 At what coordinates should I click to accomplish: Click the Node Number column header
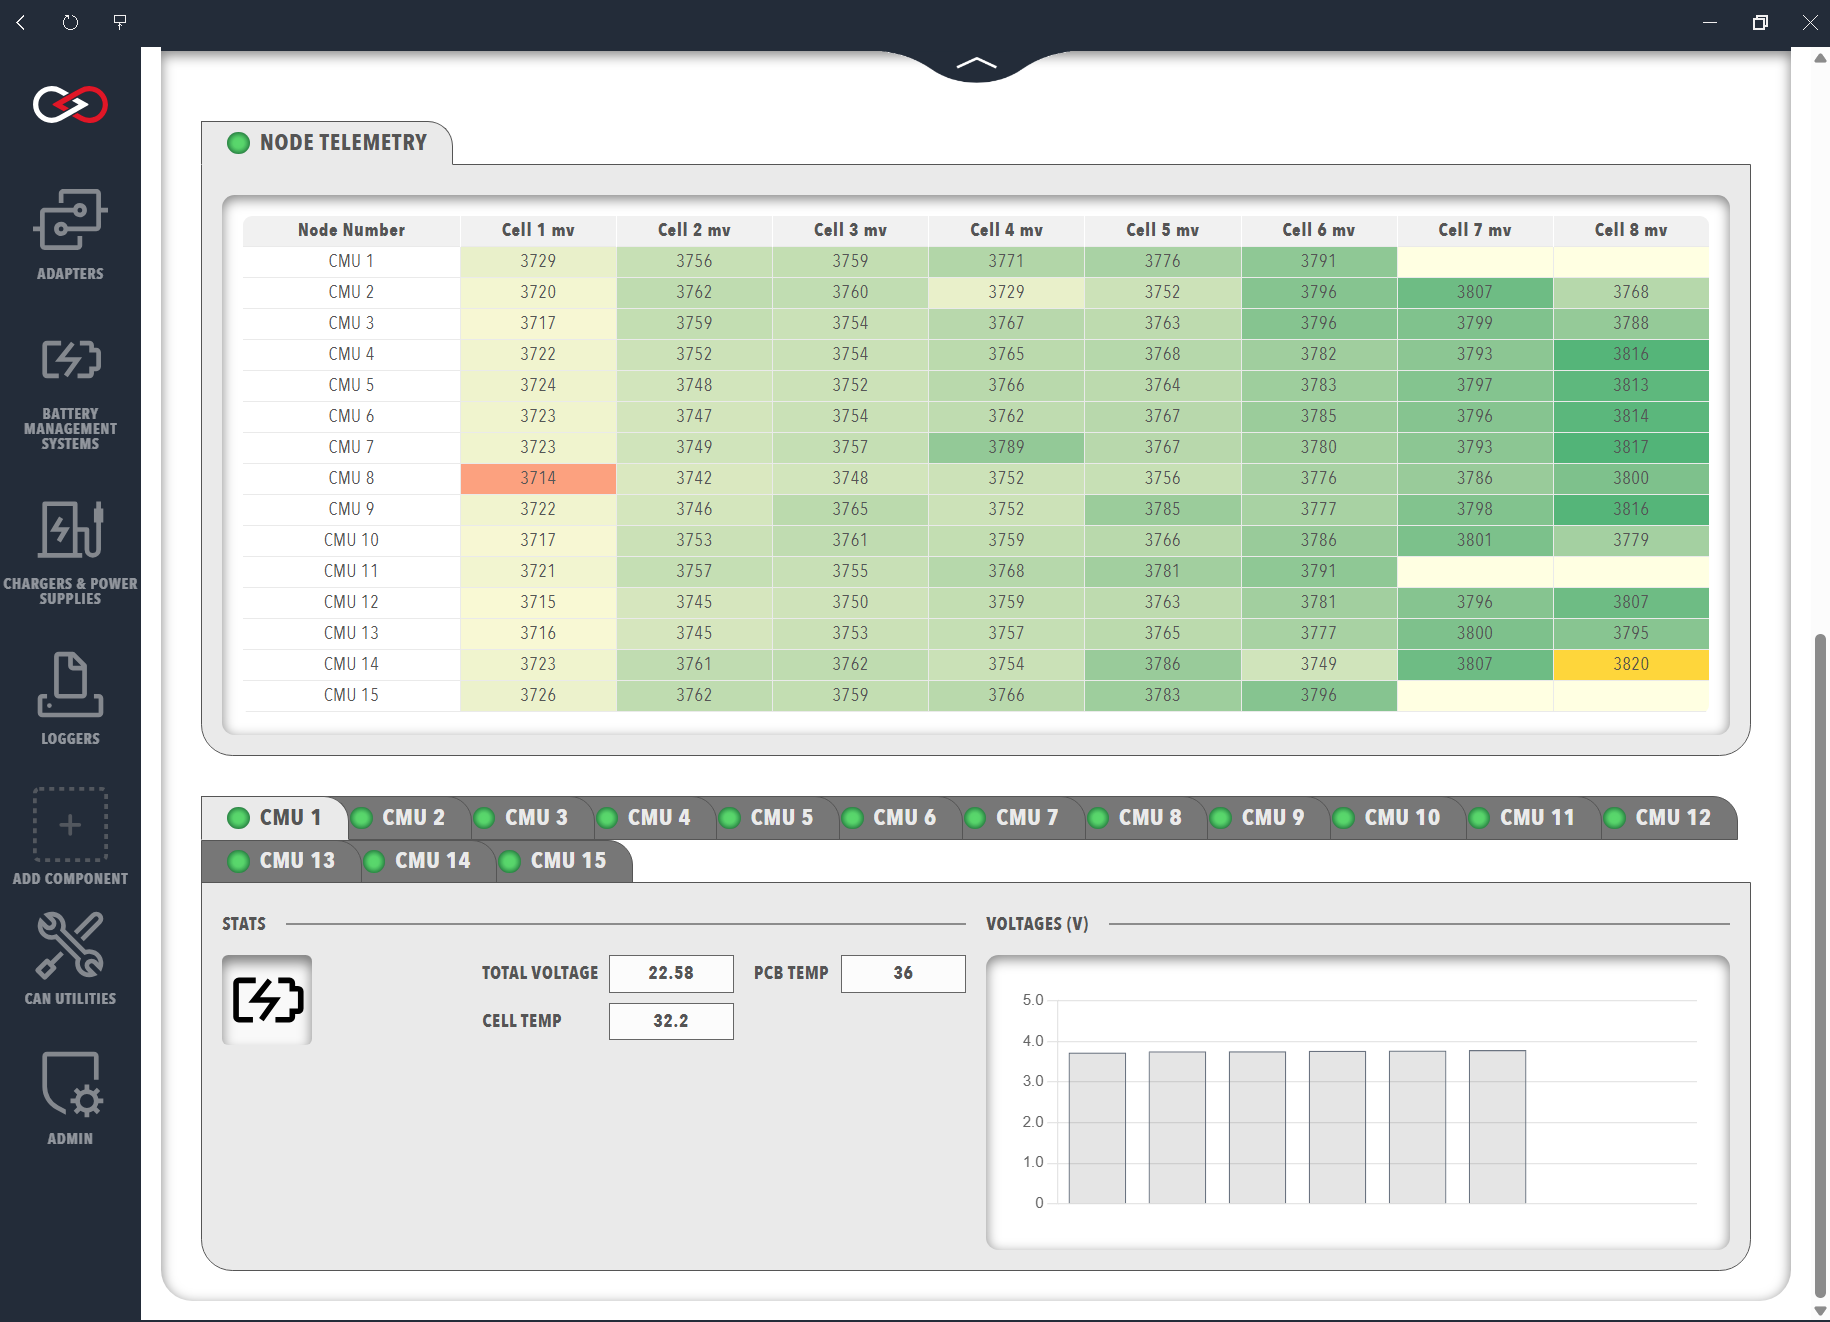coord(351,230)
